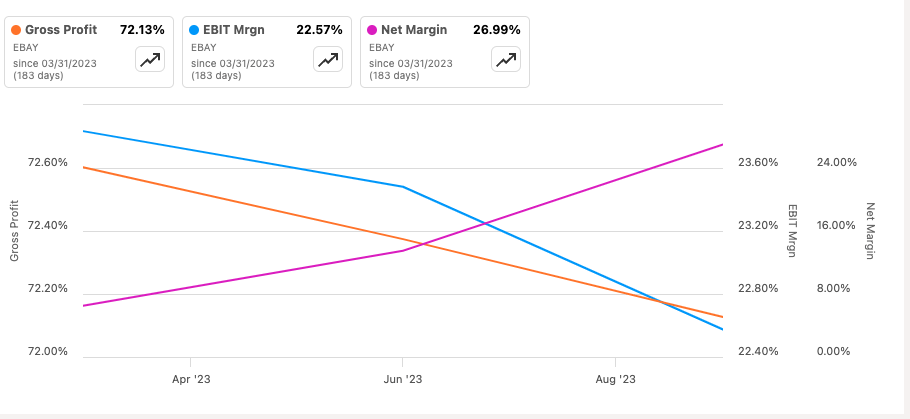Click the blue EBIT Mrgn legend dot
This screenshot has width=910, height=419.
(x=194, y=30)
